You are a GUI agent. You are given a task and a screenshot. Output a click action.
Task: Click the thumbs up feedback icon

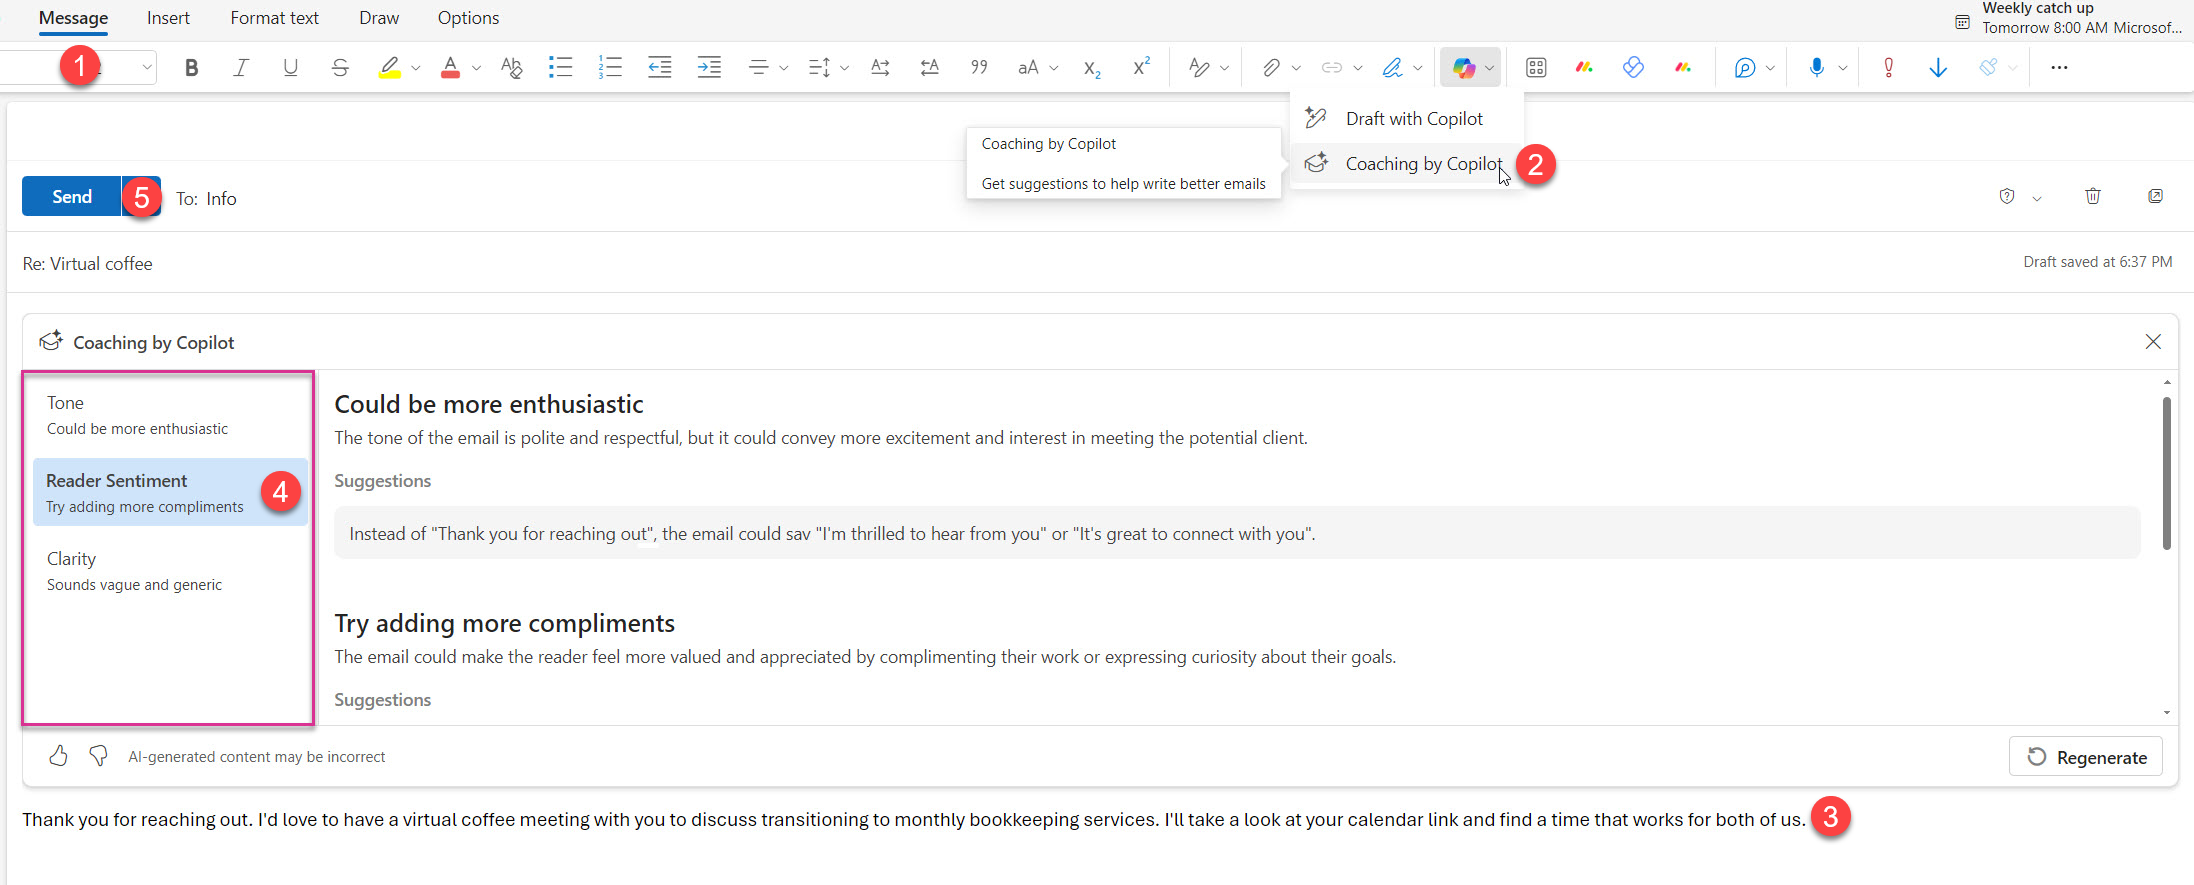coord(58,756)
